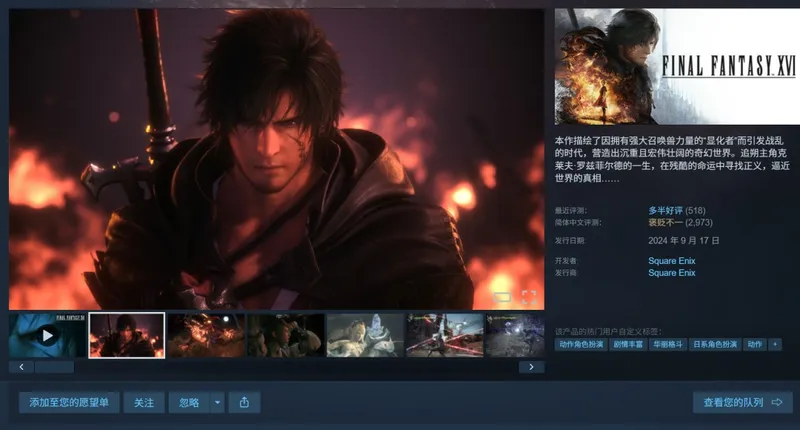Select the 动作 tag
The width and height of the screenshot is (800, 430).
pos(755,344)
